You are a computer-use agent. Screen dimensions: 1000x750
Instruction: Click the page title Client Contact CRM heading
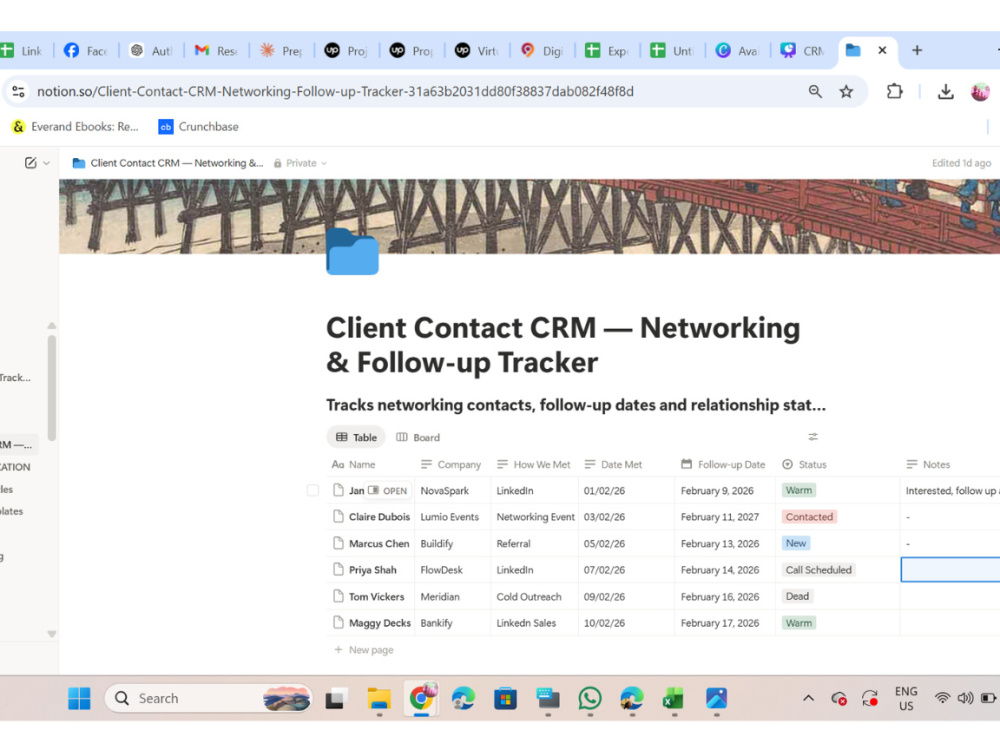pyautogui.click(x=562, y=345)
